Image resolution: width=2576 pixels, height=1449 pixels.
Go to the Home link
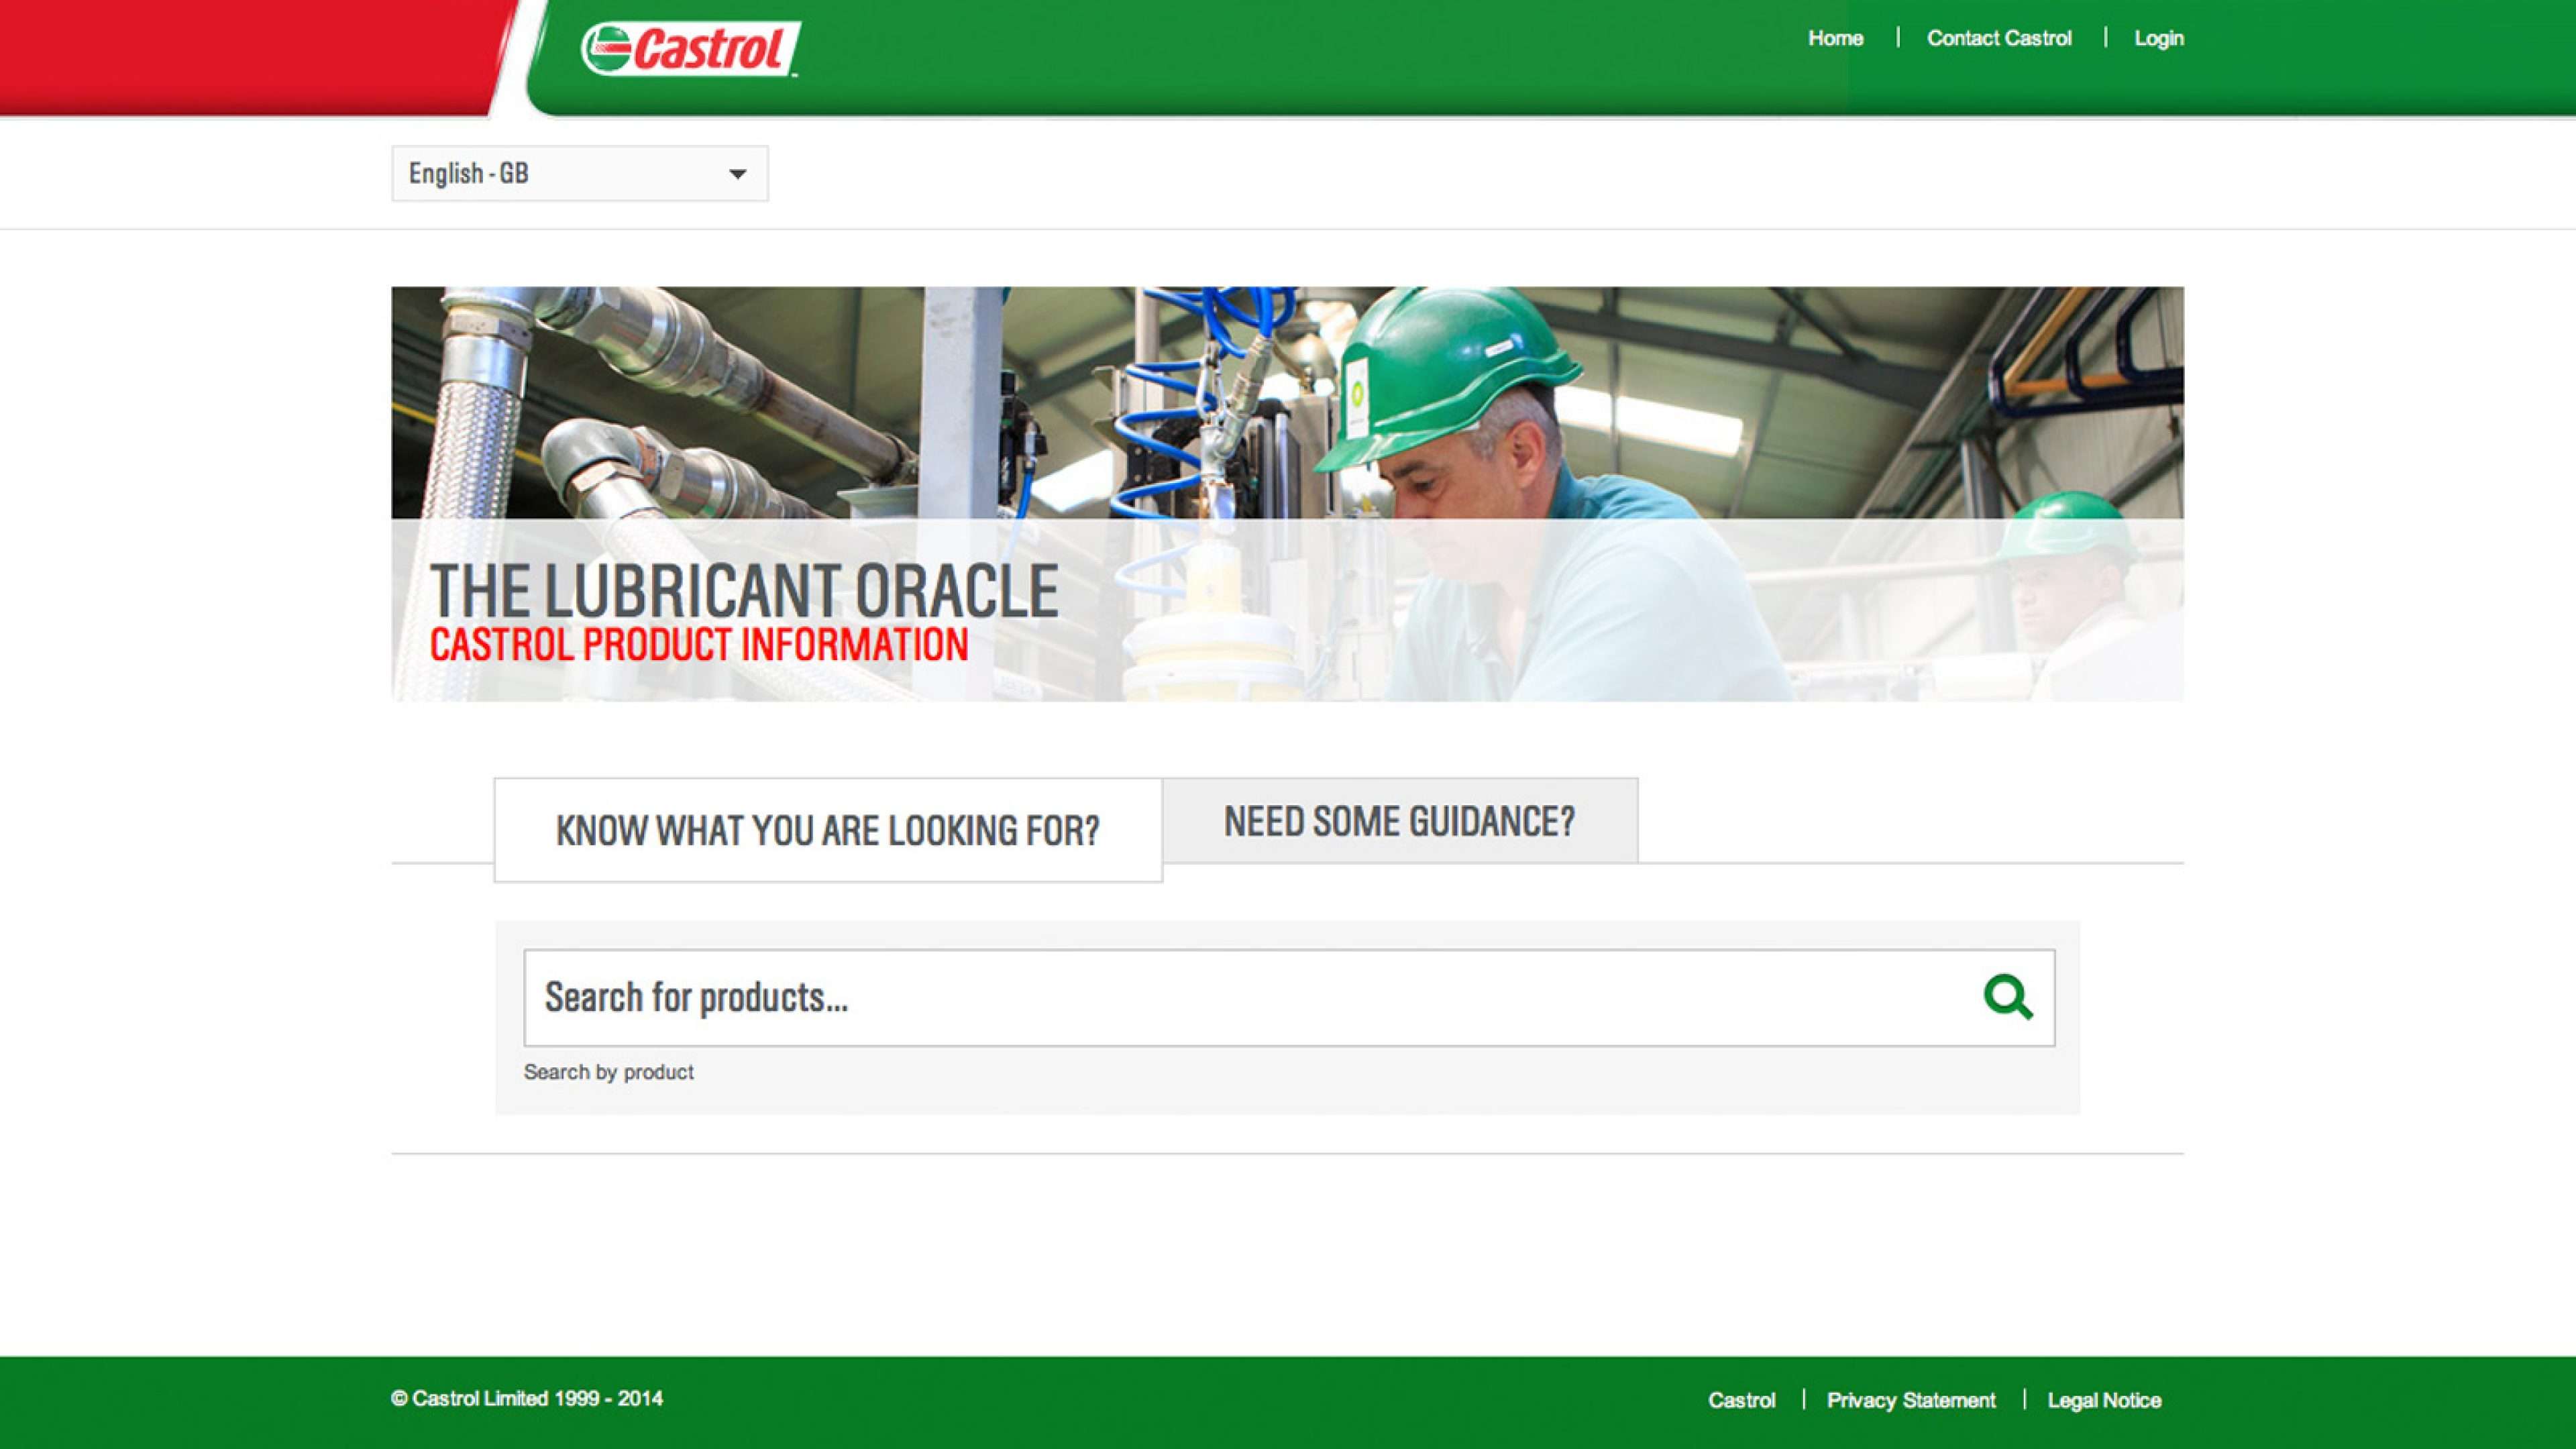tap(1835, 38)
